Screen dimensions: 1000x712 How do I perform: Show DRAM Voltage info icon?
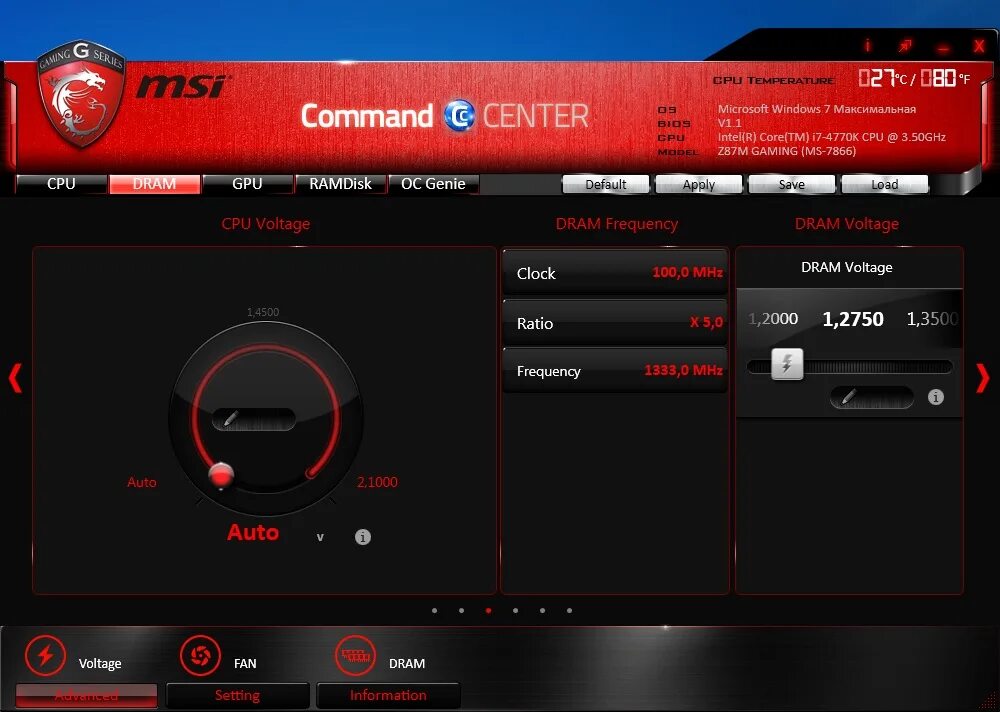pyautogui.click(x=936, y=397)
